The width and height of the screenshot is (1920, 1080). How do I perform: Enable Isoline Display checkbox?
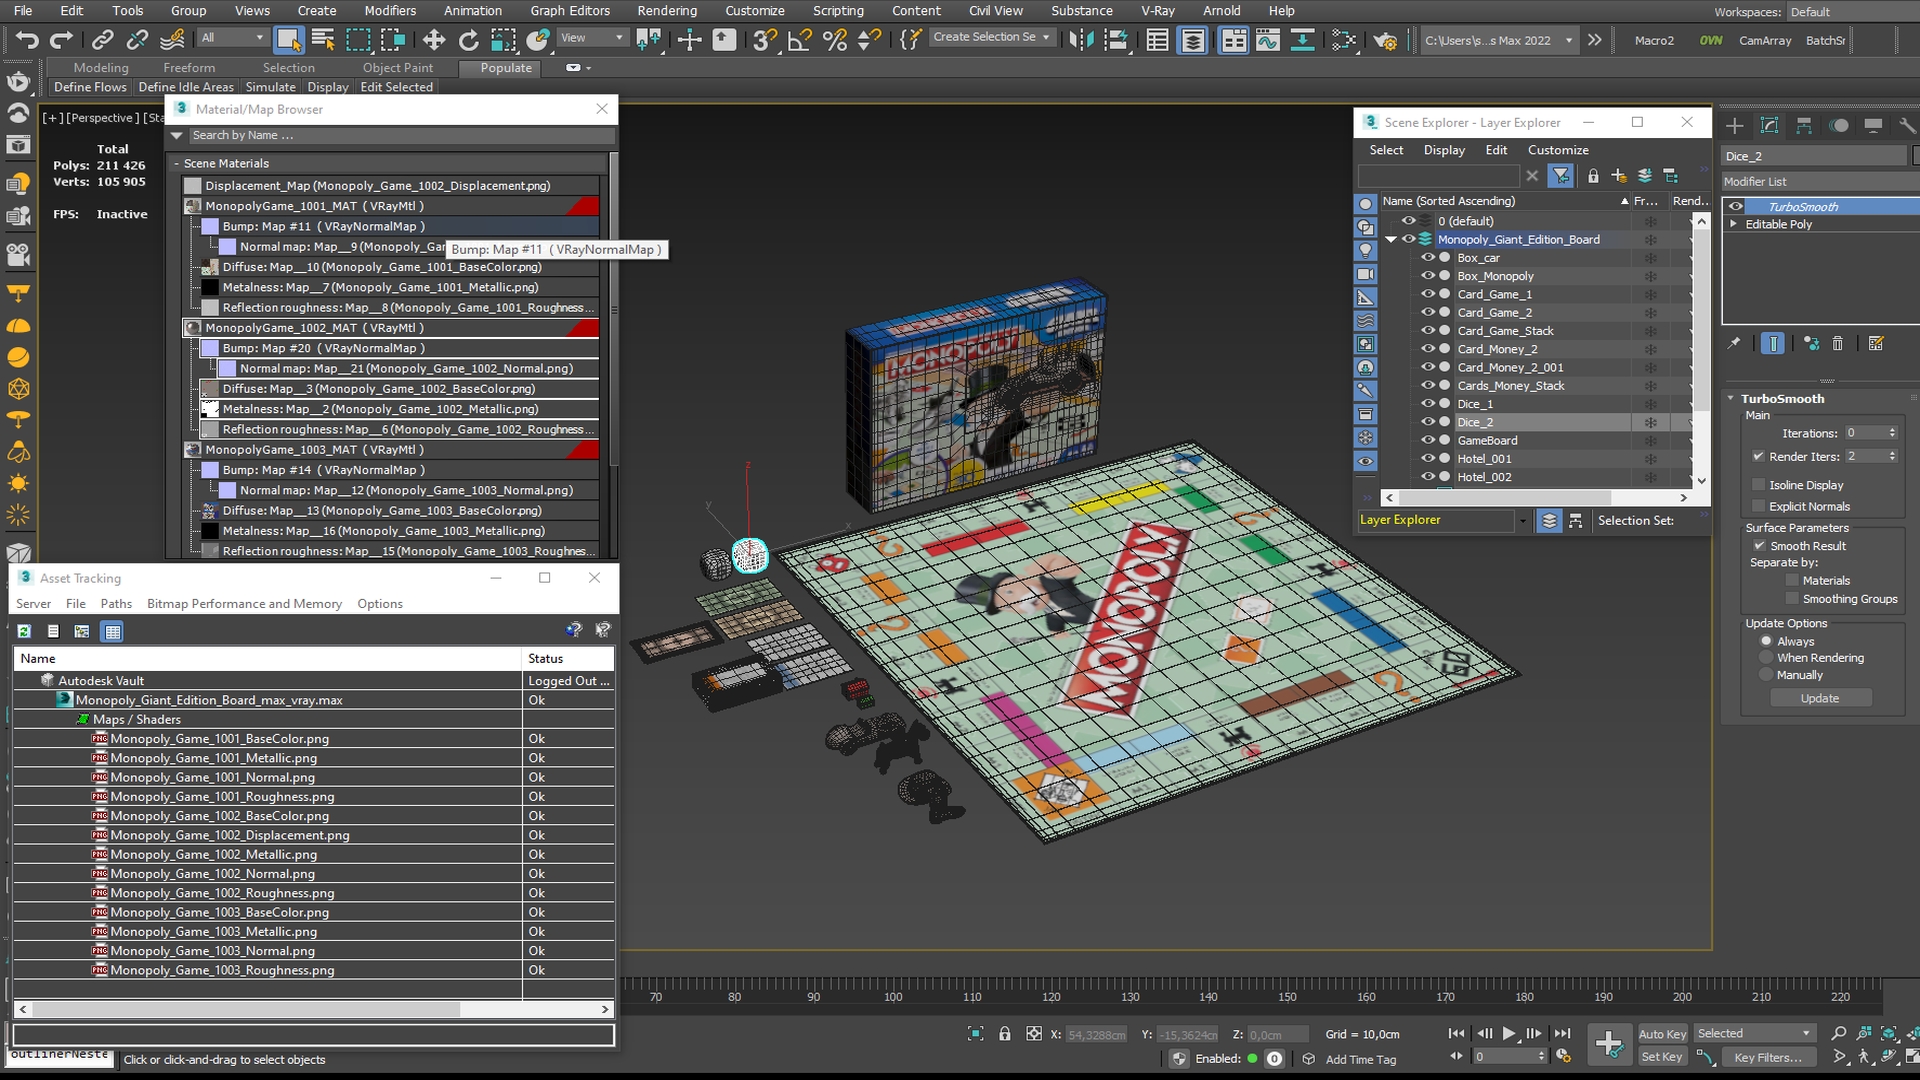(1759, 485)
